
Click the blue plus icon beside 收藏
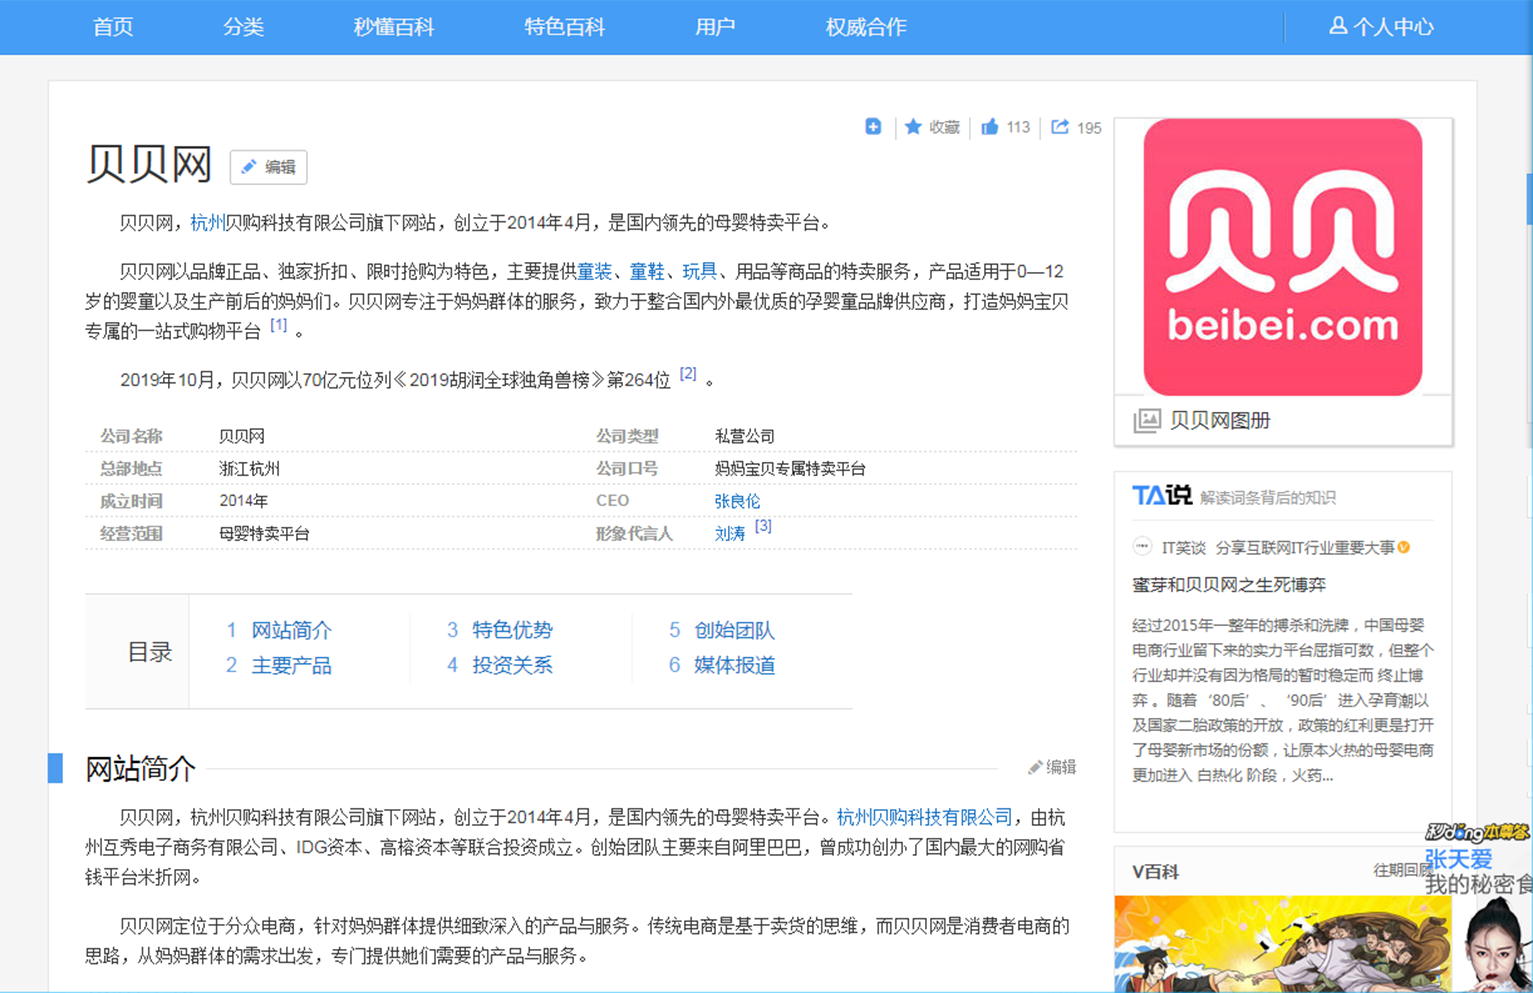(873, 127)
